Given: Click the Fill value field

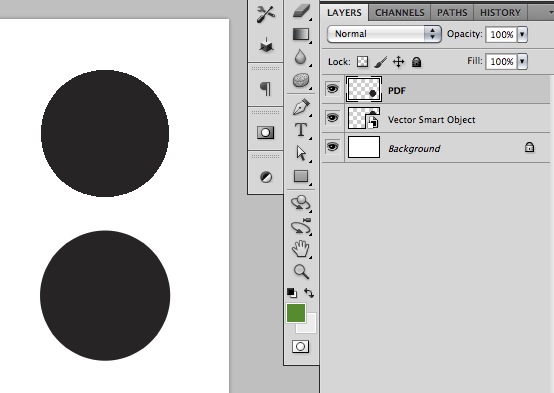Looking at the screenshot, I should click(501, 61).
